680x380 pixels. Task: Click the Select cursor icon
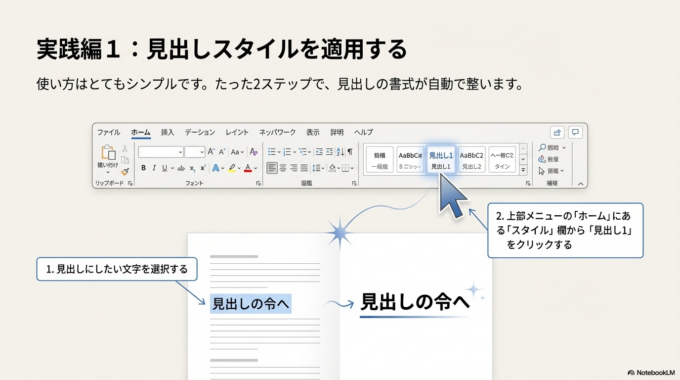[542, 171]
